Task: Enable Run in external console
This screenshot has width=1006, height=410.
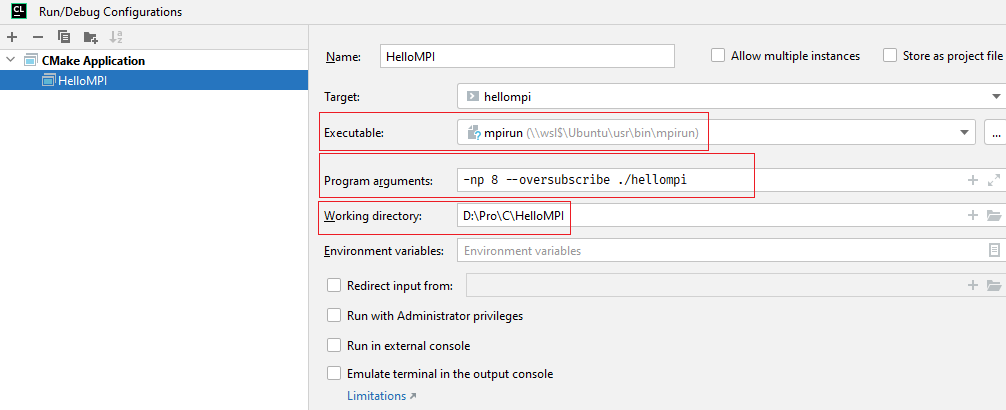Action: point(334,345)
